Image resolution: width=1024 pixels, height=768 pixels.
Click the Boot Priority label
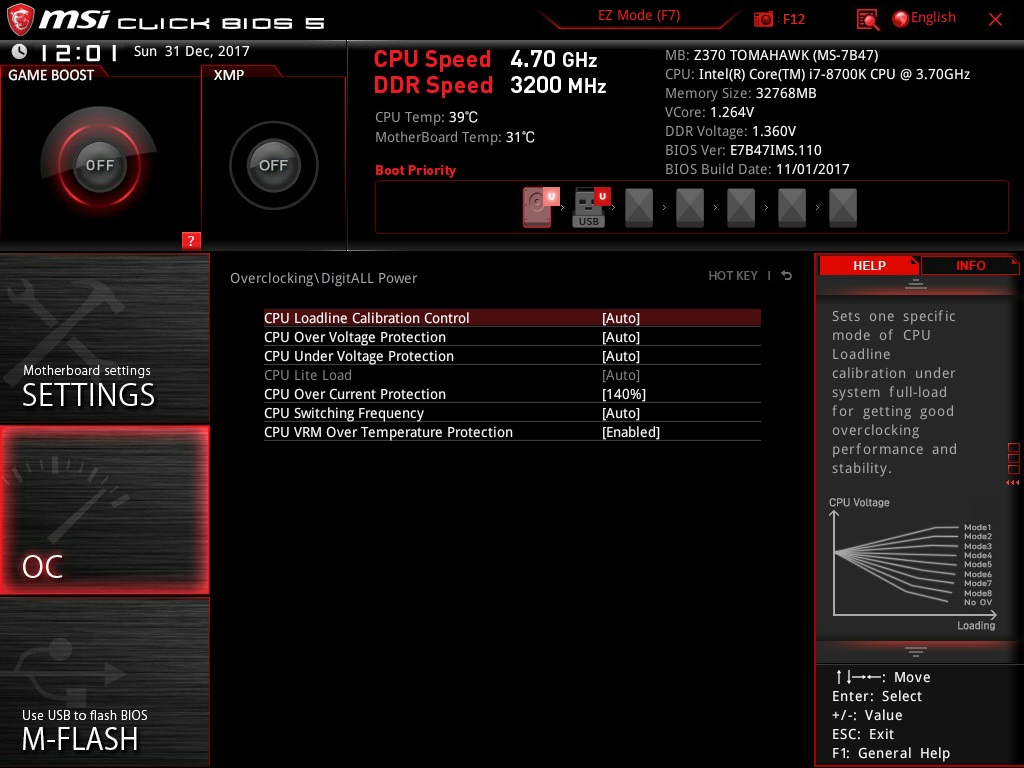click(415, 170)
